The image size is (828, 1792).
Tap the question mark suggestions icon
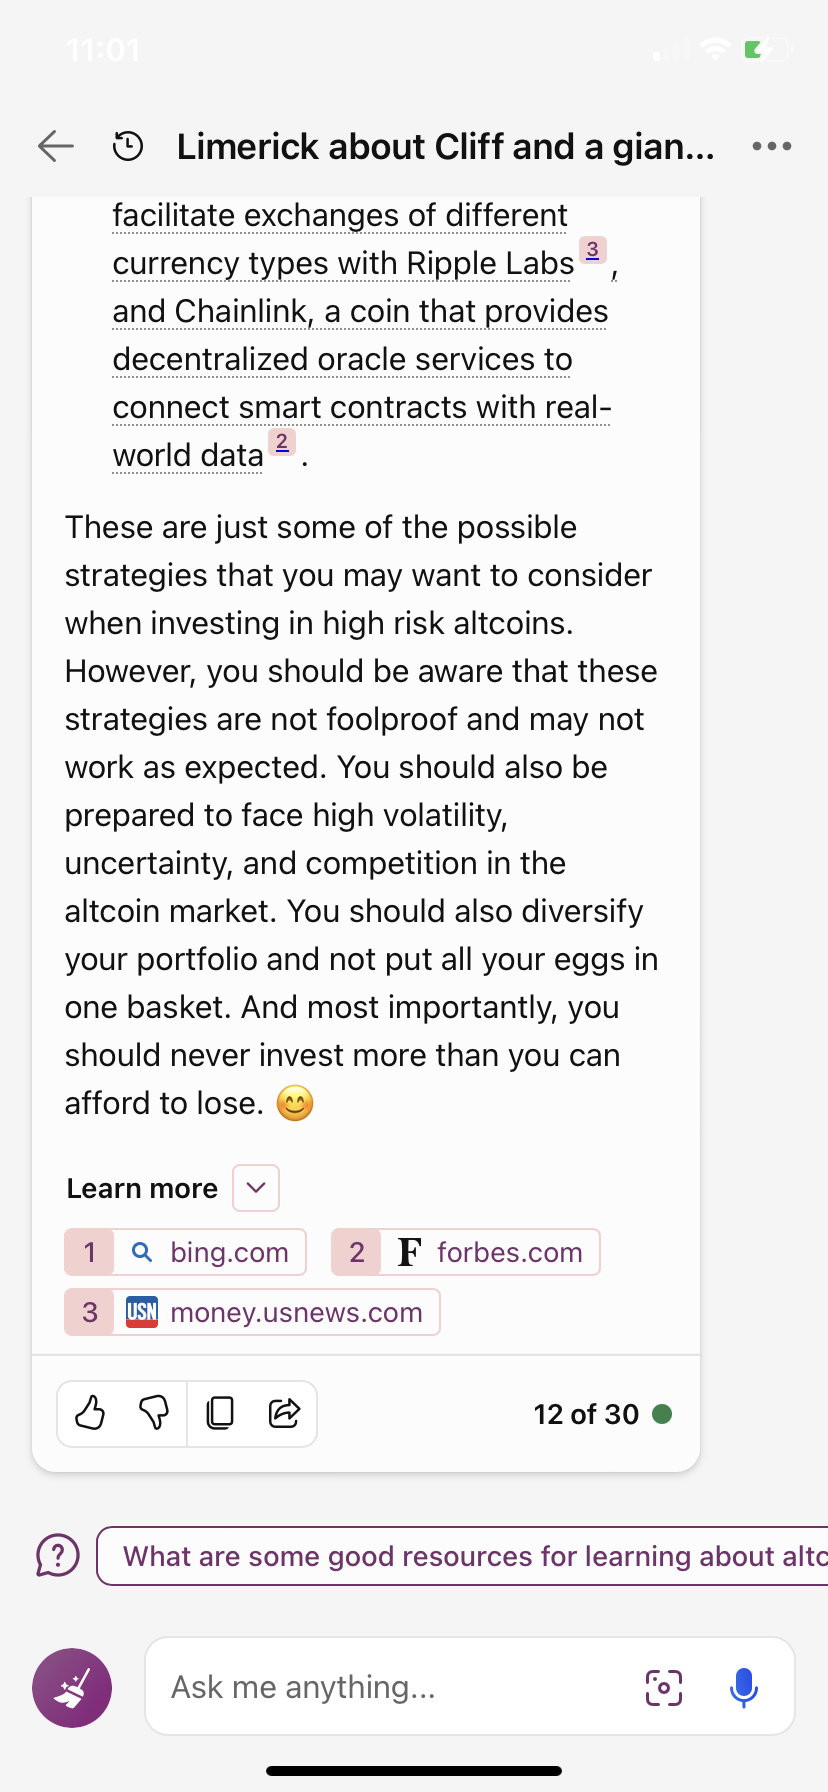click(58, 1556)
